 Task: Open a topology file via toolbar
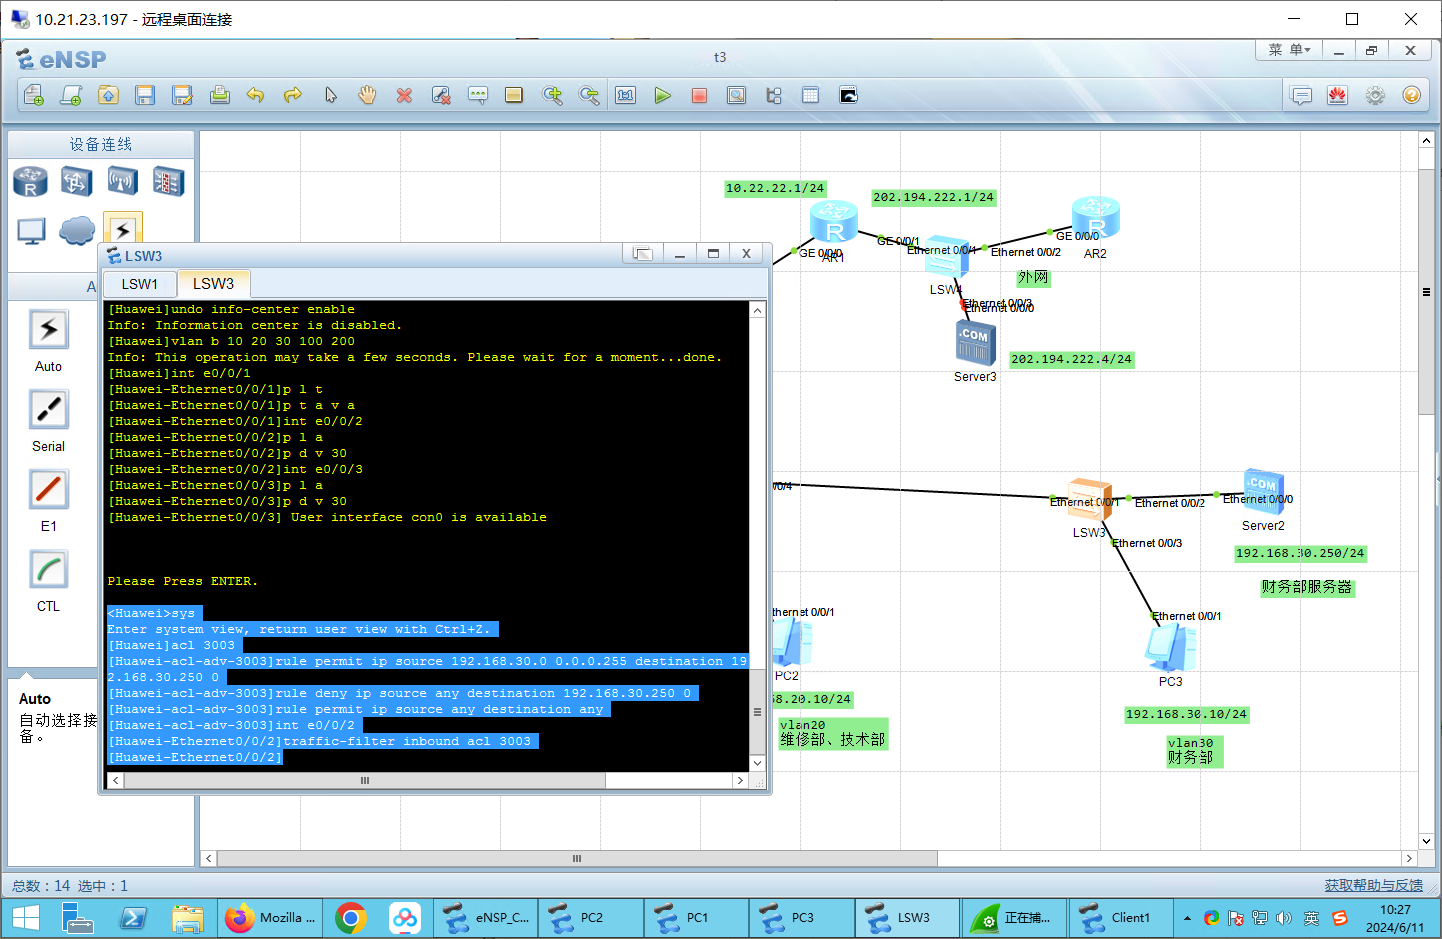coord(108,95)
